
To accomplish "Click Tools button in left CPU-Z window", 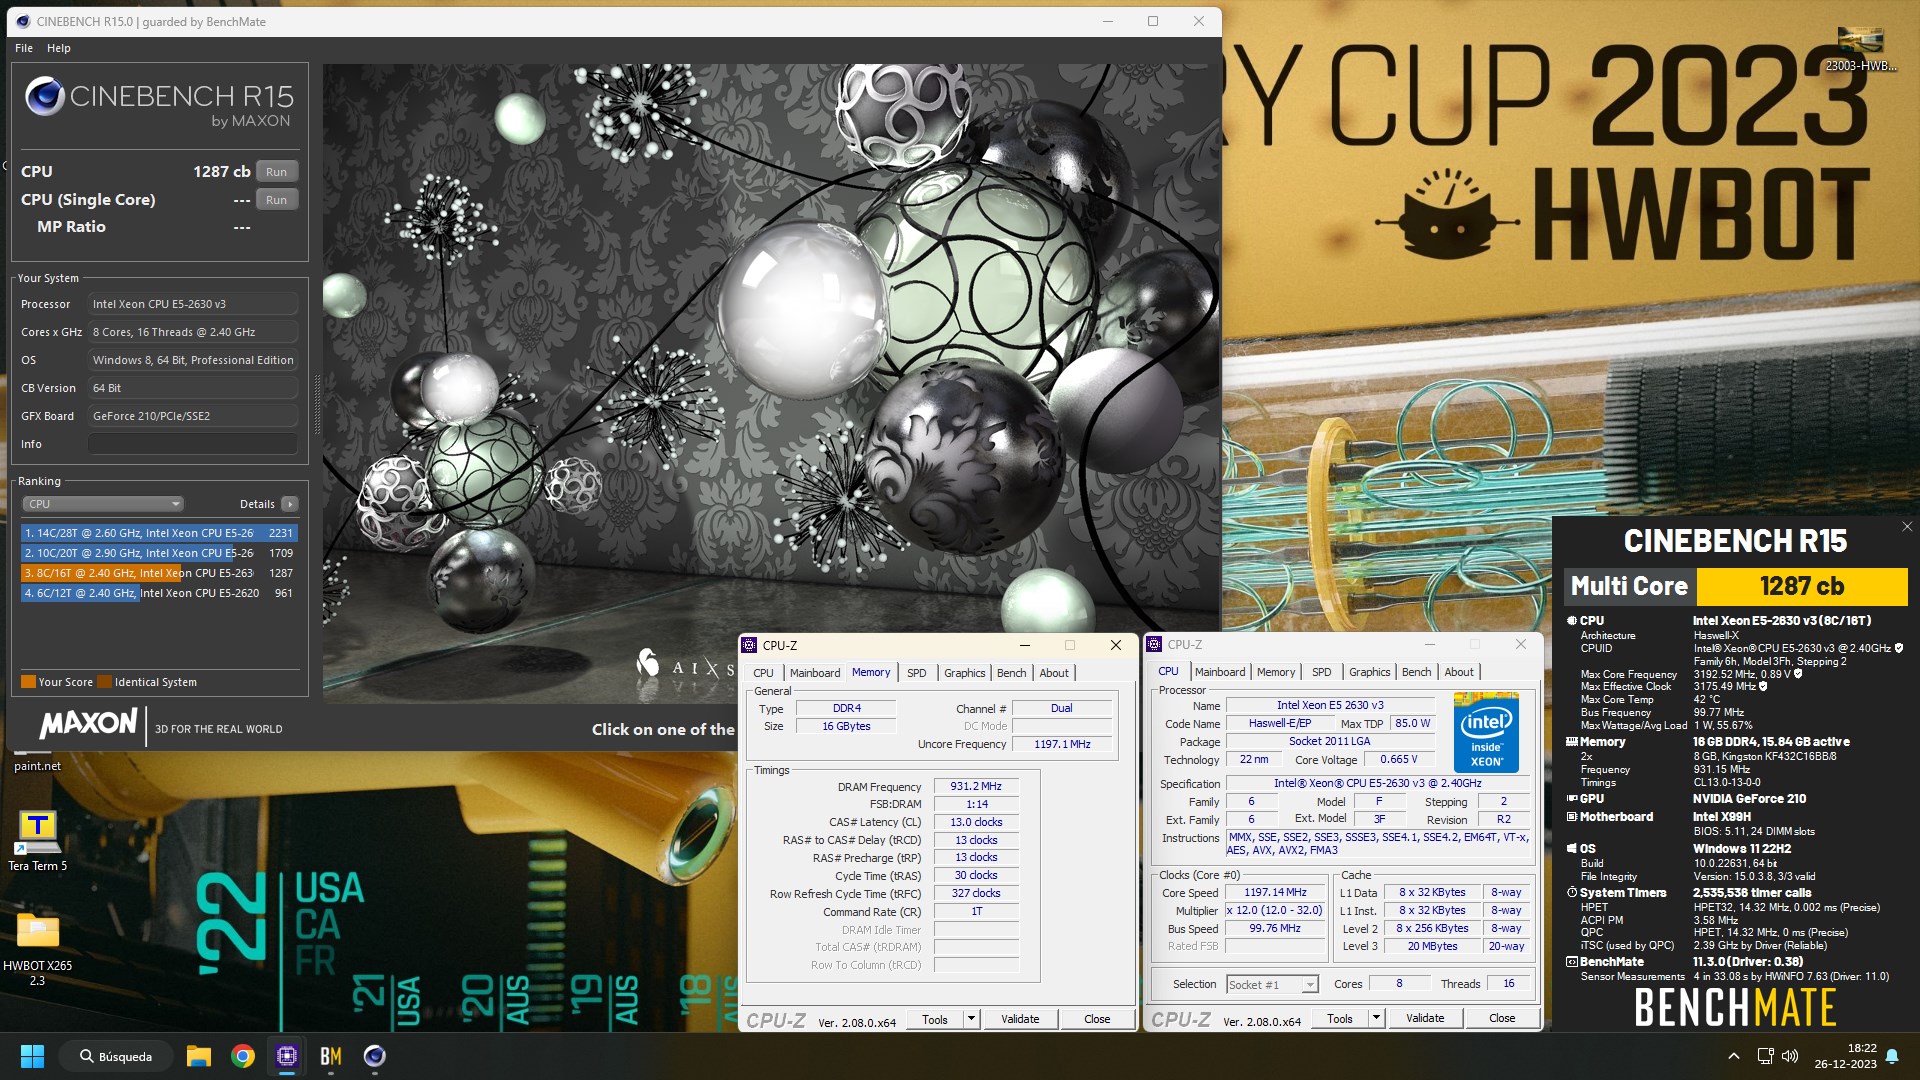I will [935, 1019].
